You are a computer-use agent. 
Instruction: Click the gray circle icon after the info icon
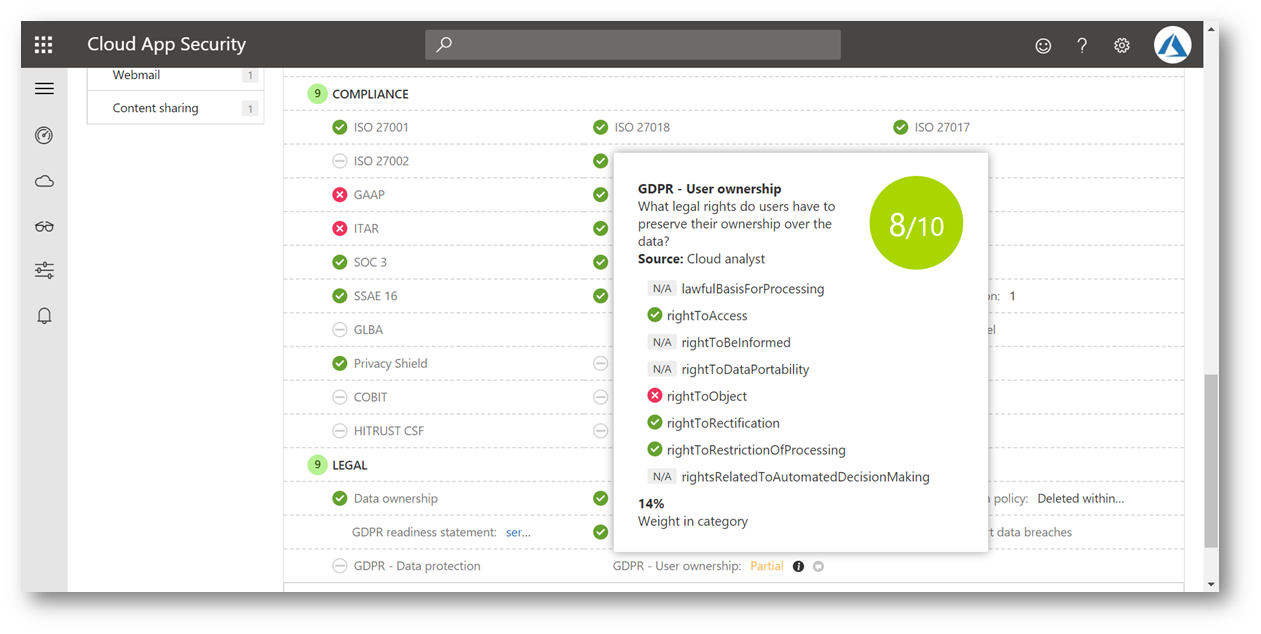818,566
